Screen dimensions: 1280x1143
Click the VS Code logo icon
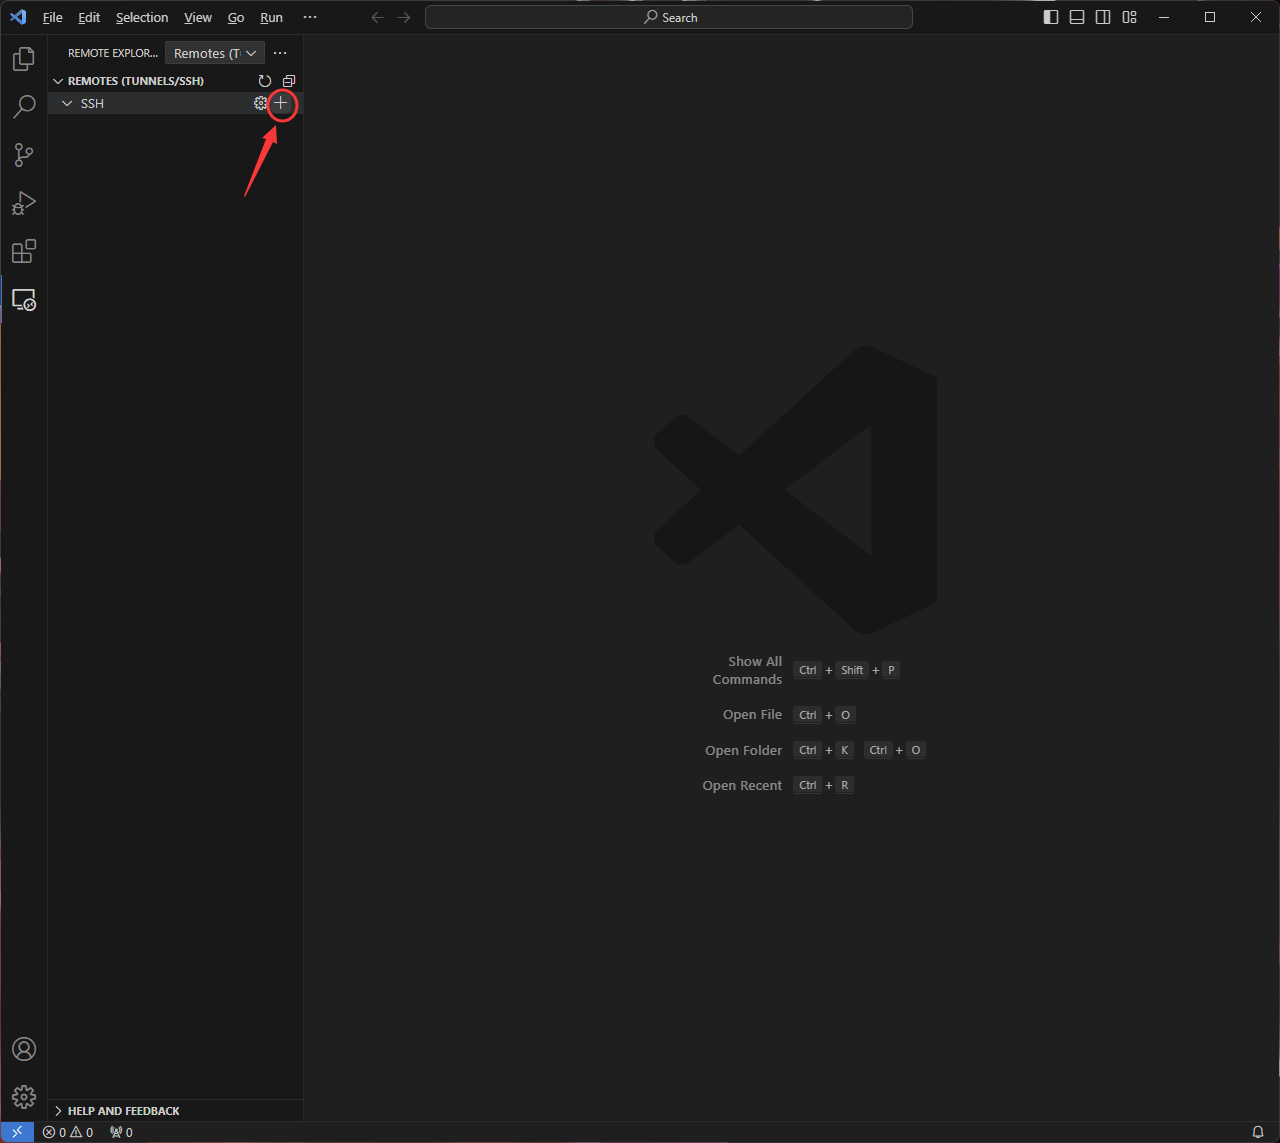(x=18, y=17)
